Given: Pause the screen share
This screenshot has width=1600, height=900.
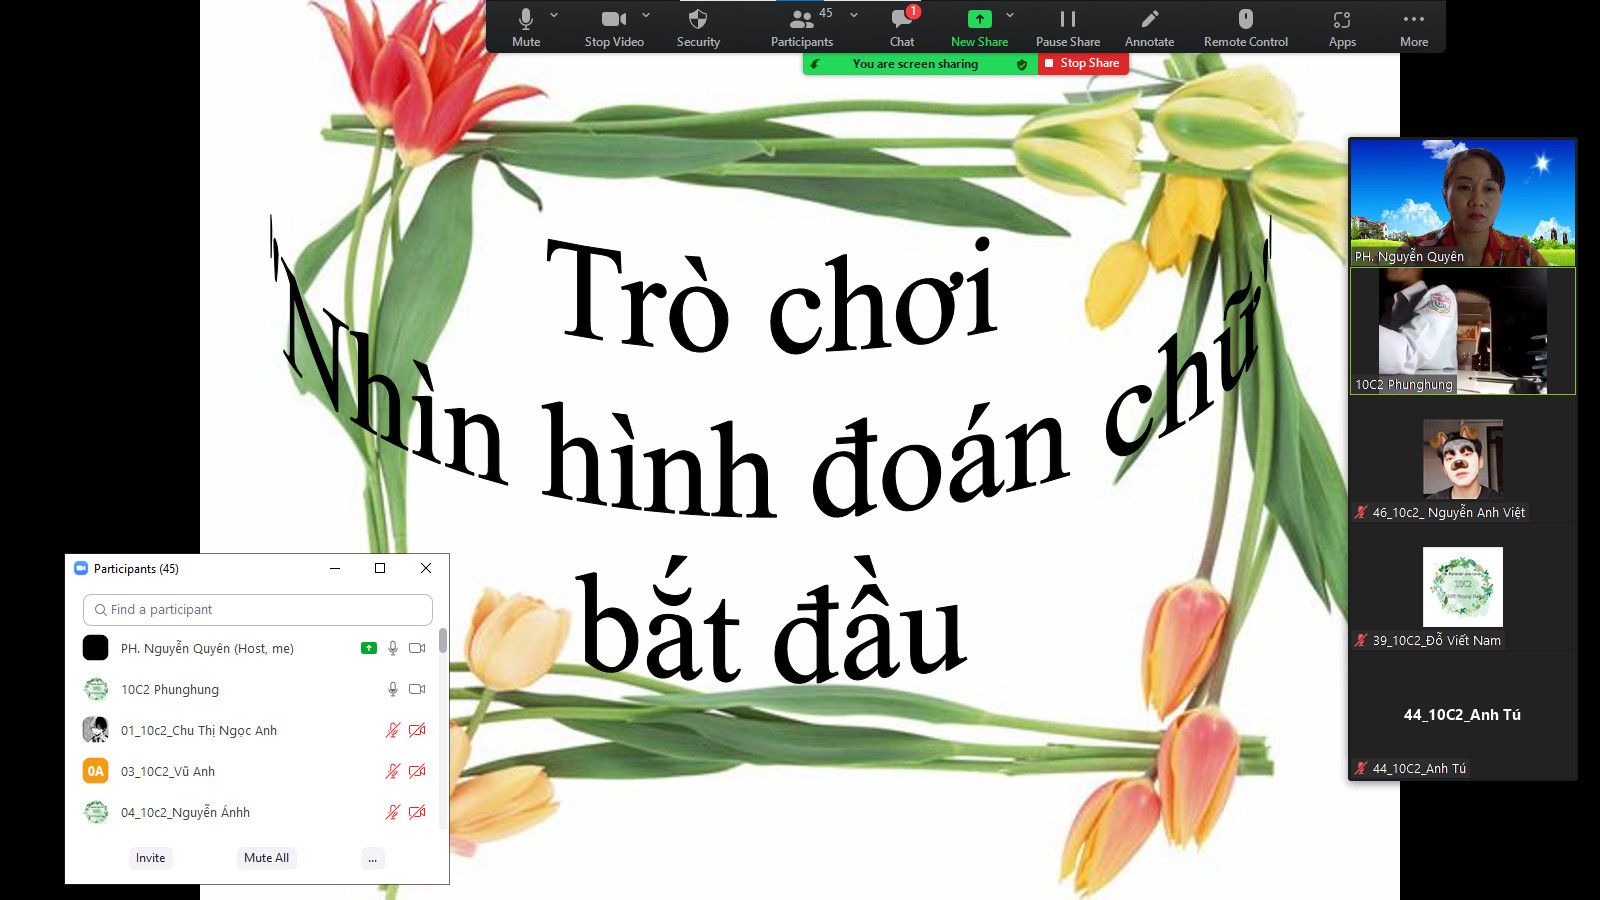Looking at the screenshot, I should (x=1067, y=27).
